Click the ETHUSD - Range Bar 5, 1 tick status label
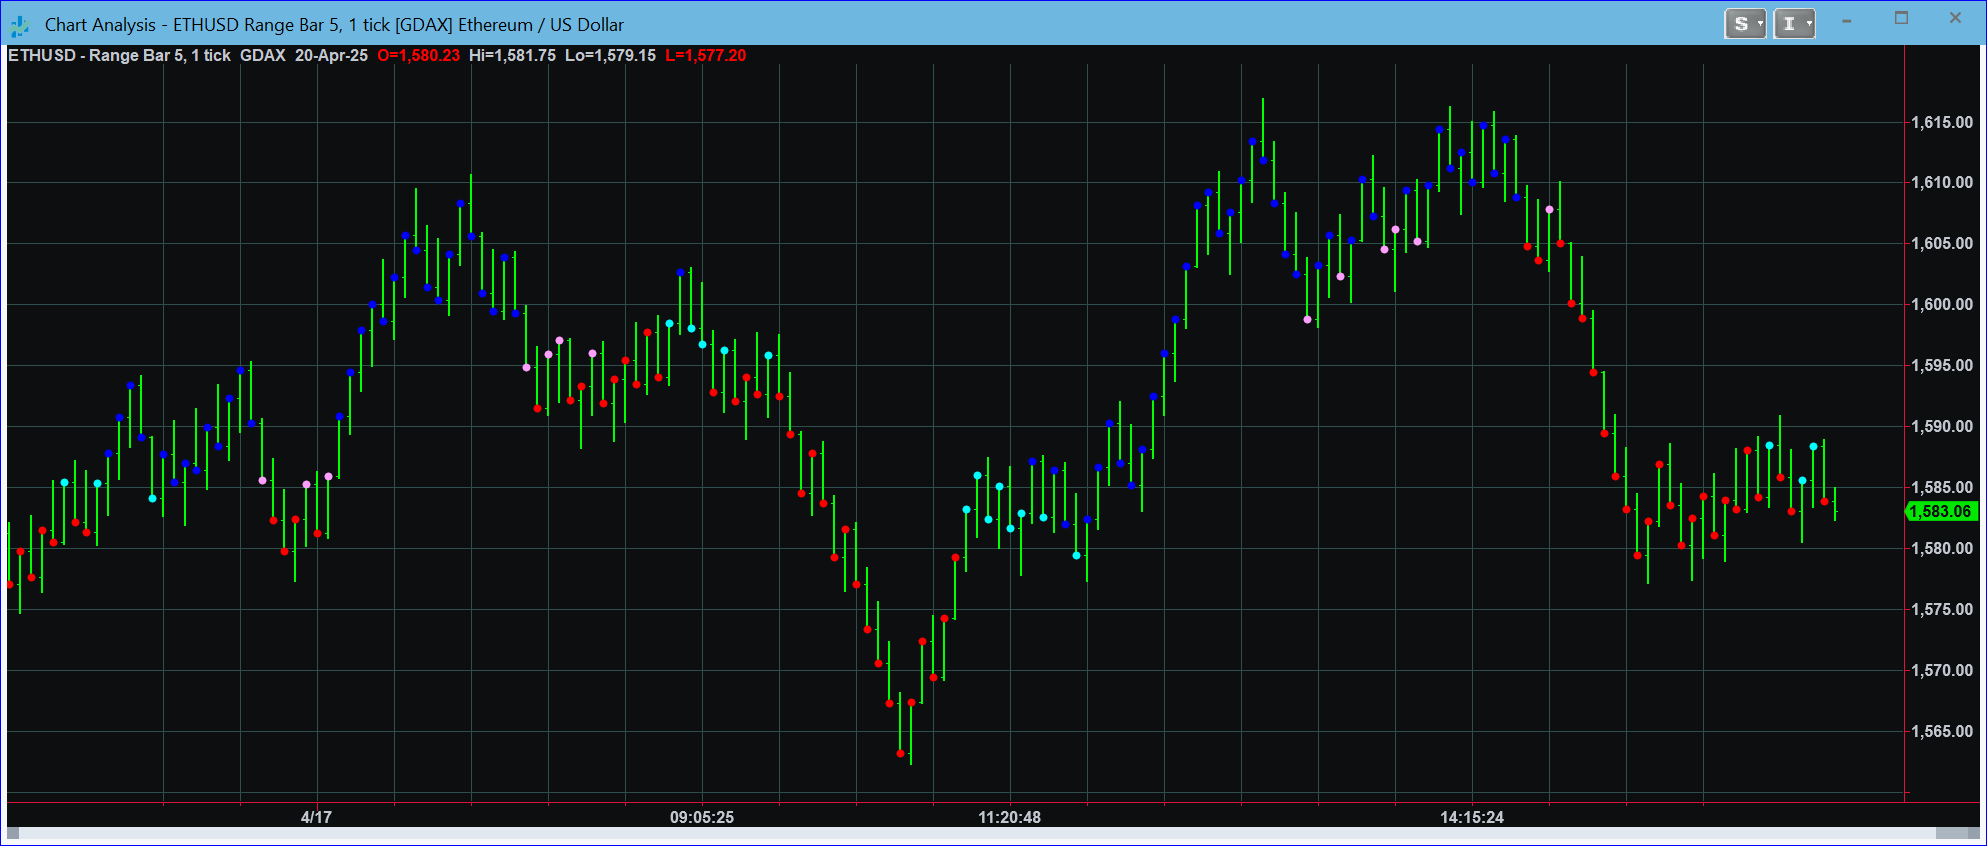This screenshot has width=1987, height=846. 119,56
